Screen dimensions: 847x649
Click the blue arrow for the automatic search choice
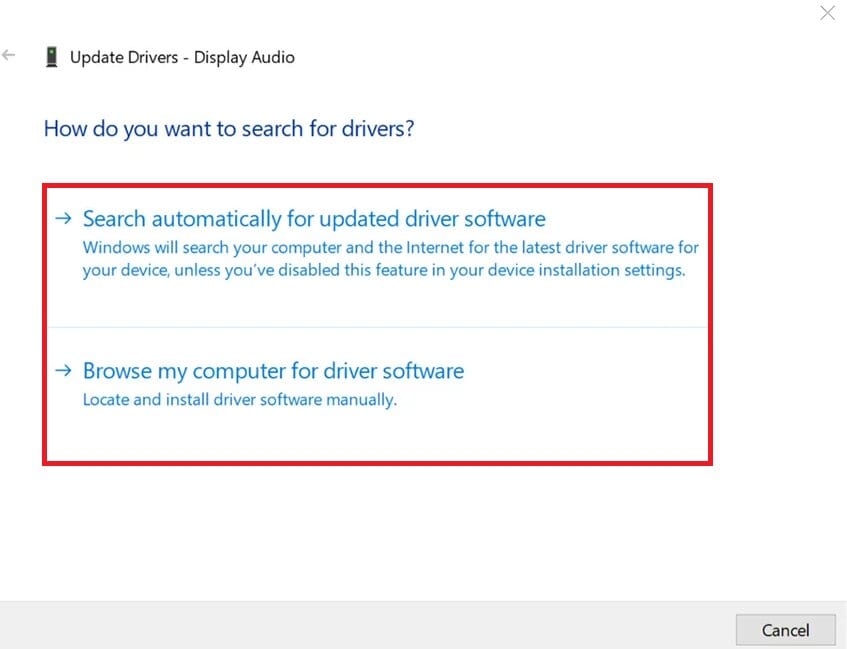(63, 218)
